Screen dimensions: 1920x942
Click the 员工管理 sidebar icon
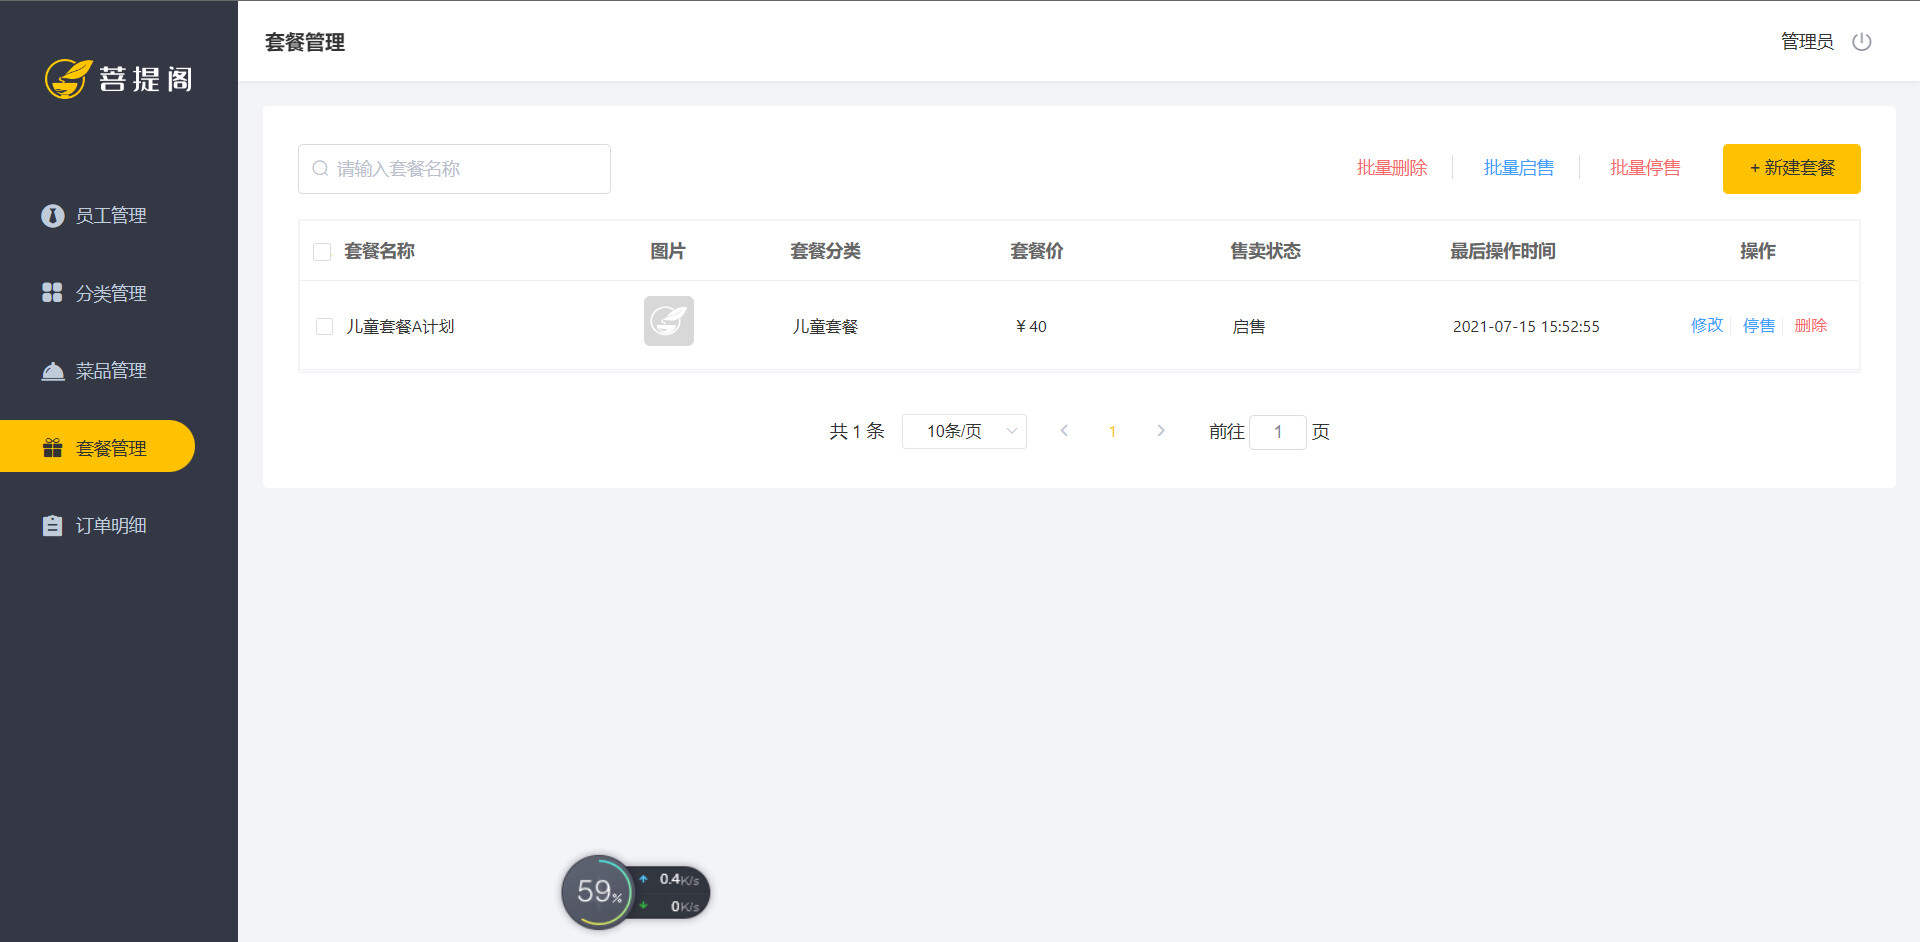click(52, 215)
